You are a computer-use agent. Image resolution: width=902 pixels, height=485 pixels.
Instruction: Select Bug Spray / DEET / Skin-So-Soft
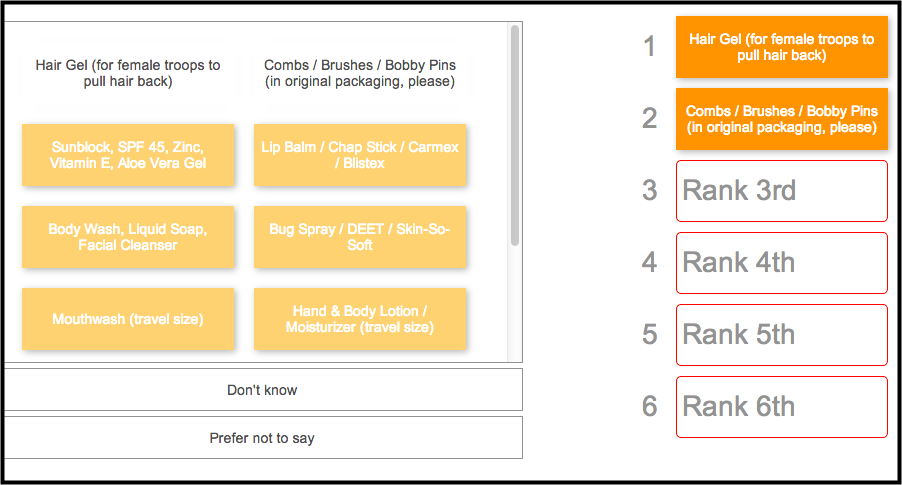pos(360,237)
